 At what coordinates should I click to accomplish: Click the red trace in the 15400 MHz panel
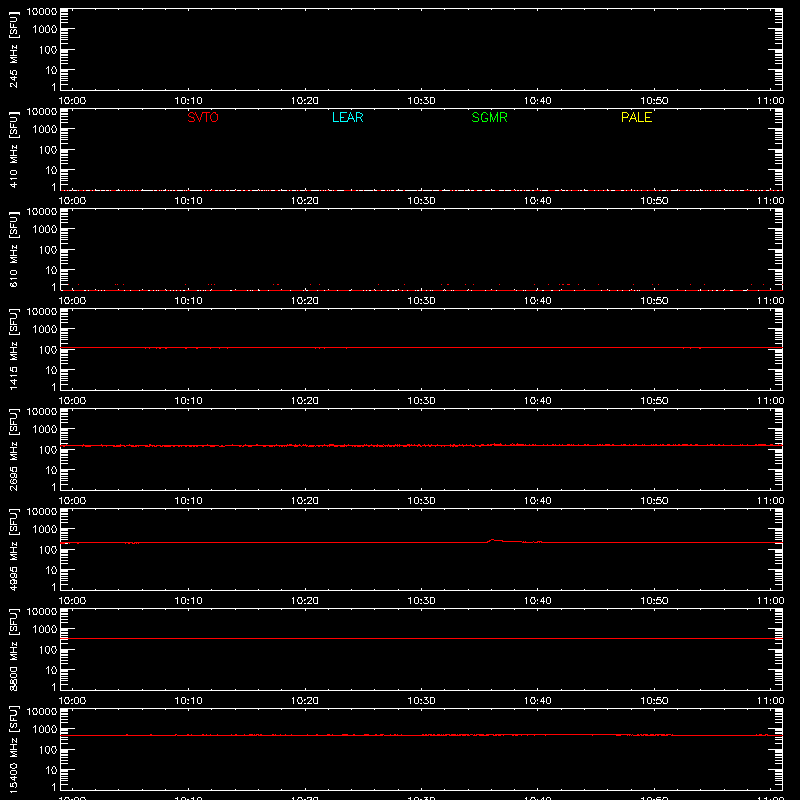pyautogui.click(x=421, y=735)
